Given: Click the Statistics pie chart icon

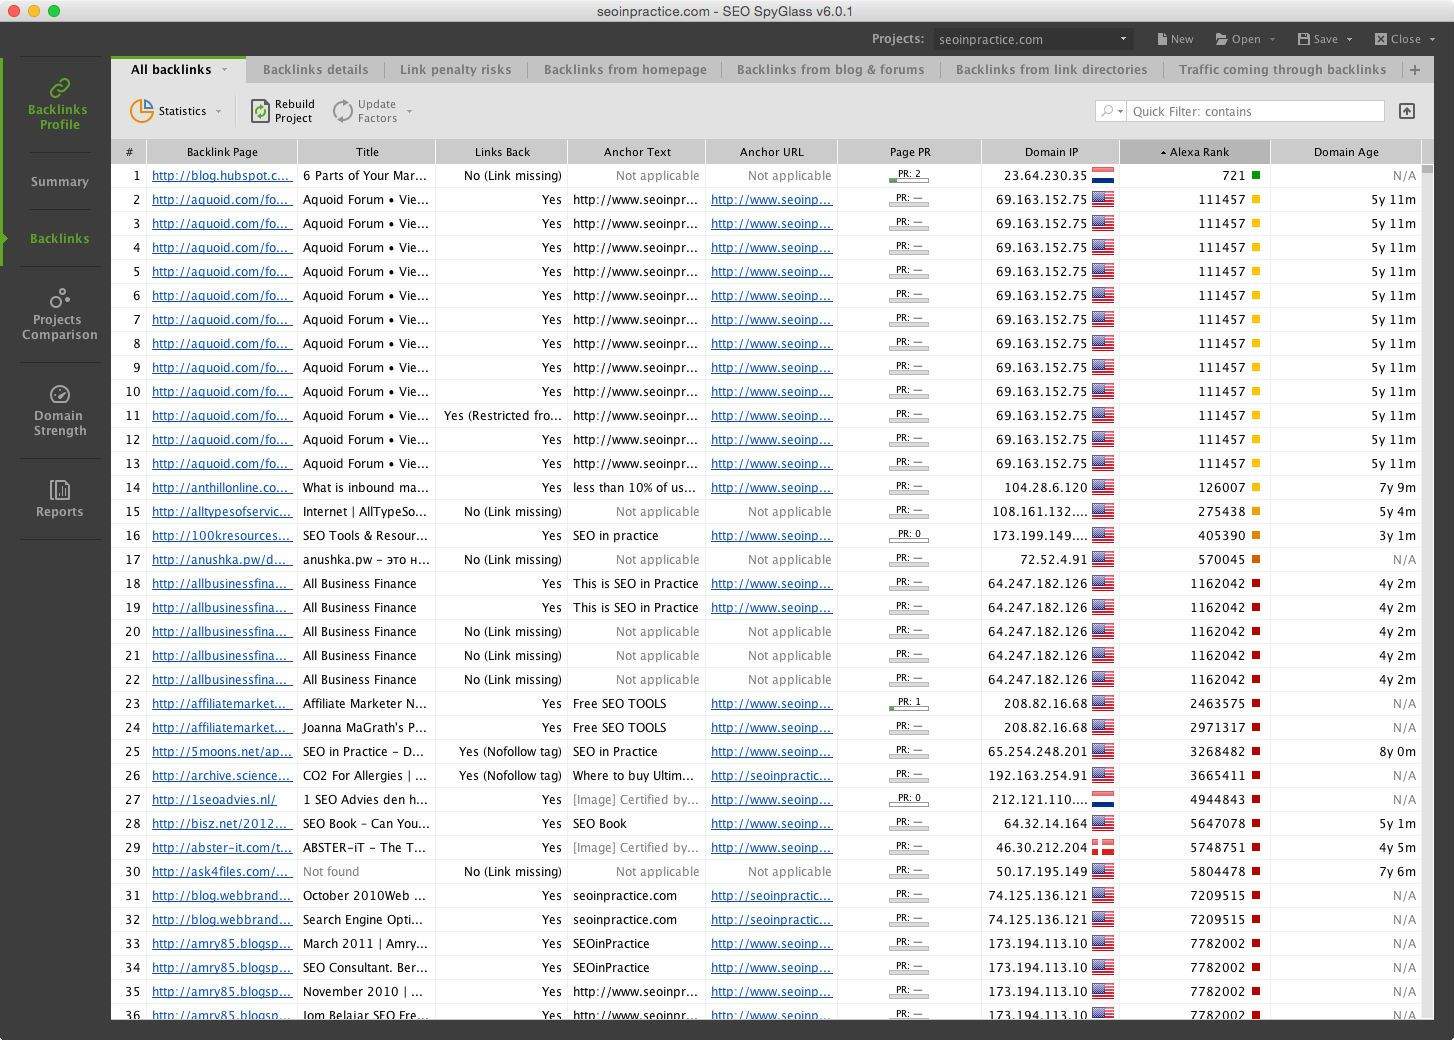Looking at the screenshot, I should coord(142,111).
